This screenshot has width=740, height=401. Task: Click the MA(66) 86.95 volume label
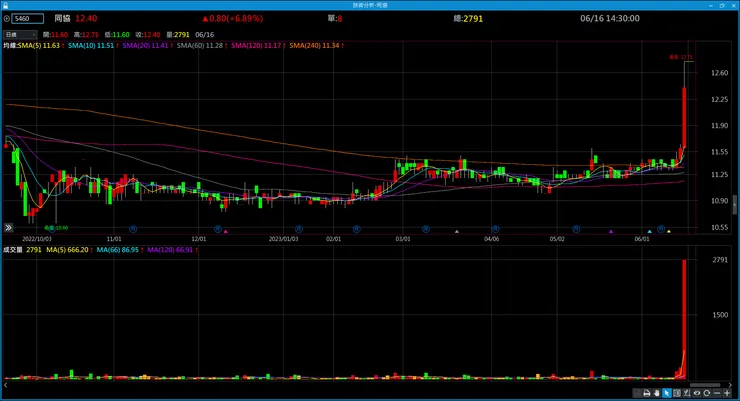tap(118, 250)
